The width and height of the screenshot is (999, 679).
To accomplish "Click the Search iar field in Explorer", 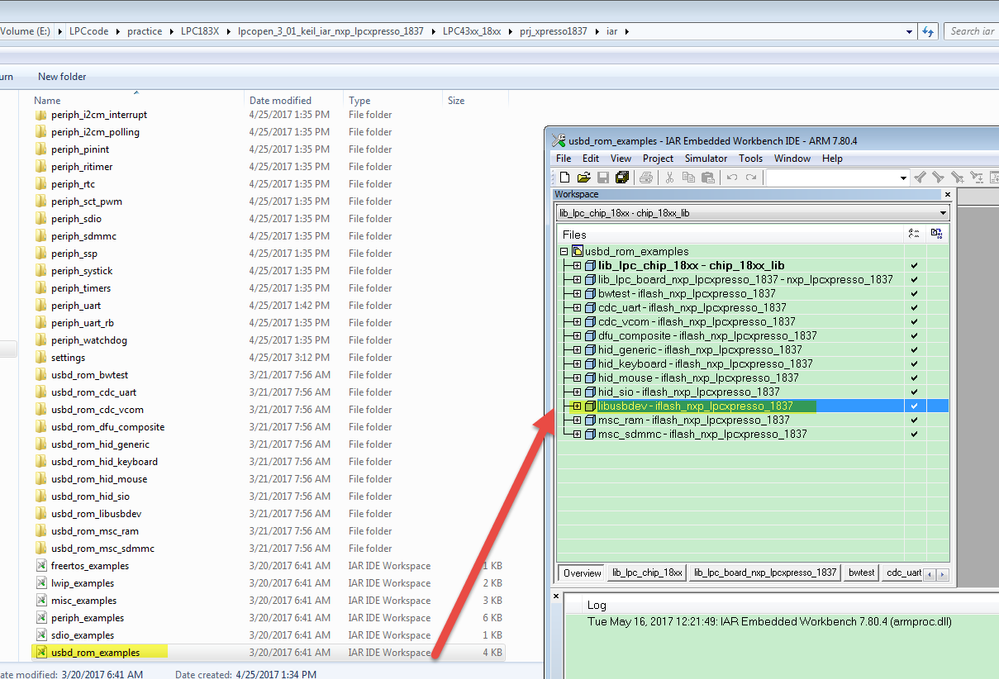I will tap(972, 31).
